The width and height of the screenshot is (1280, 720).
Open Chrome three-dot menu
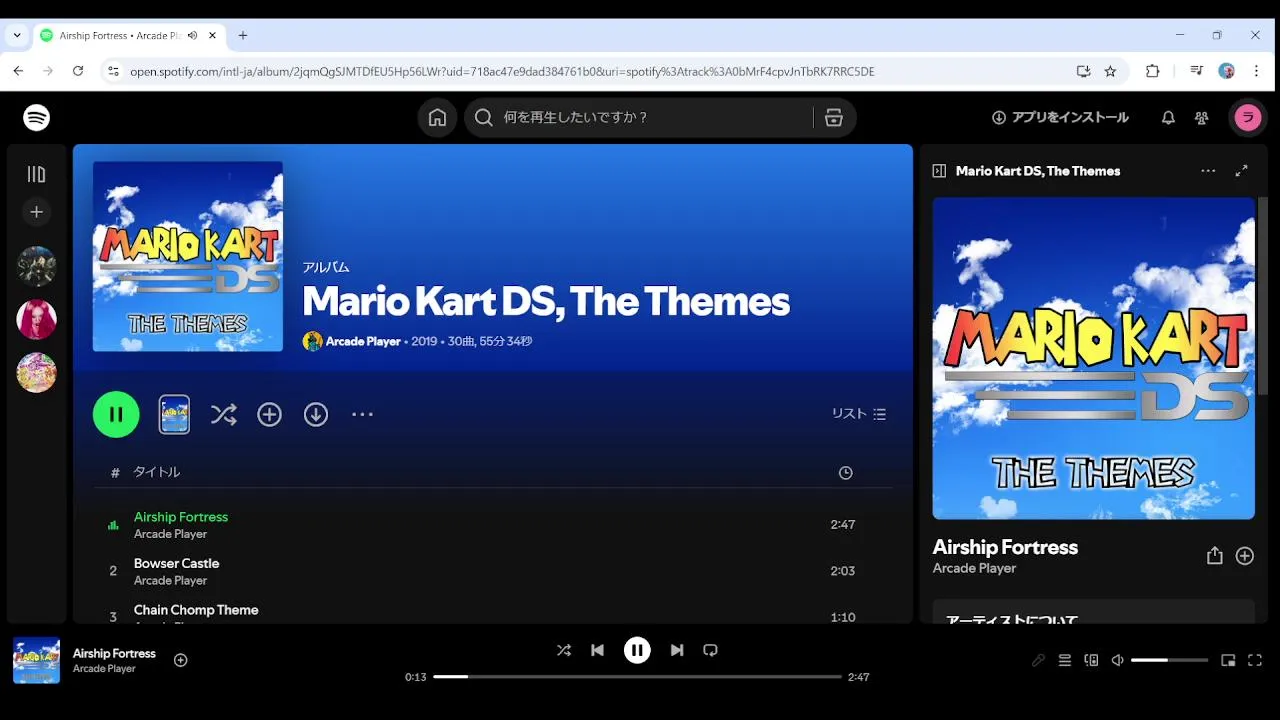tap(1257, 71)
